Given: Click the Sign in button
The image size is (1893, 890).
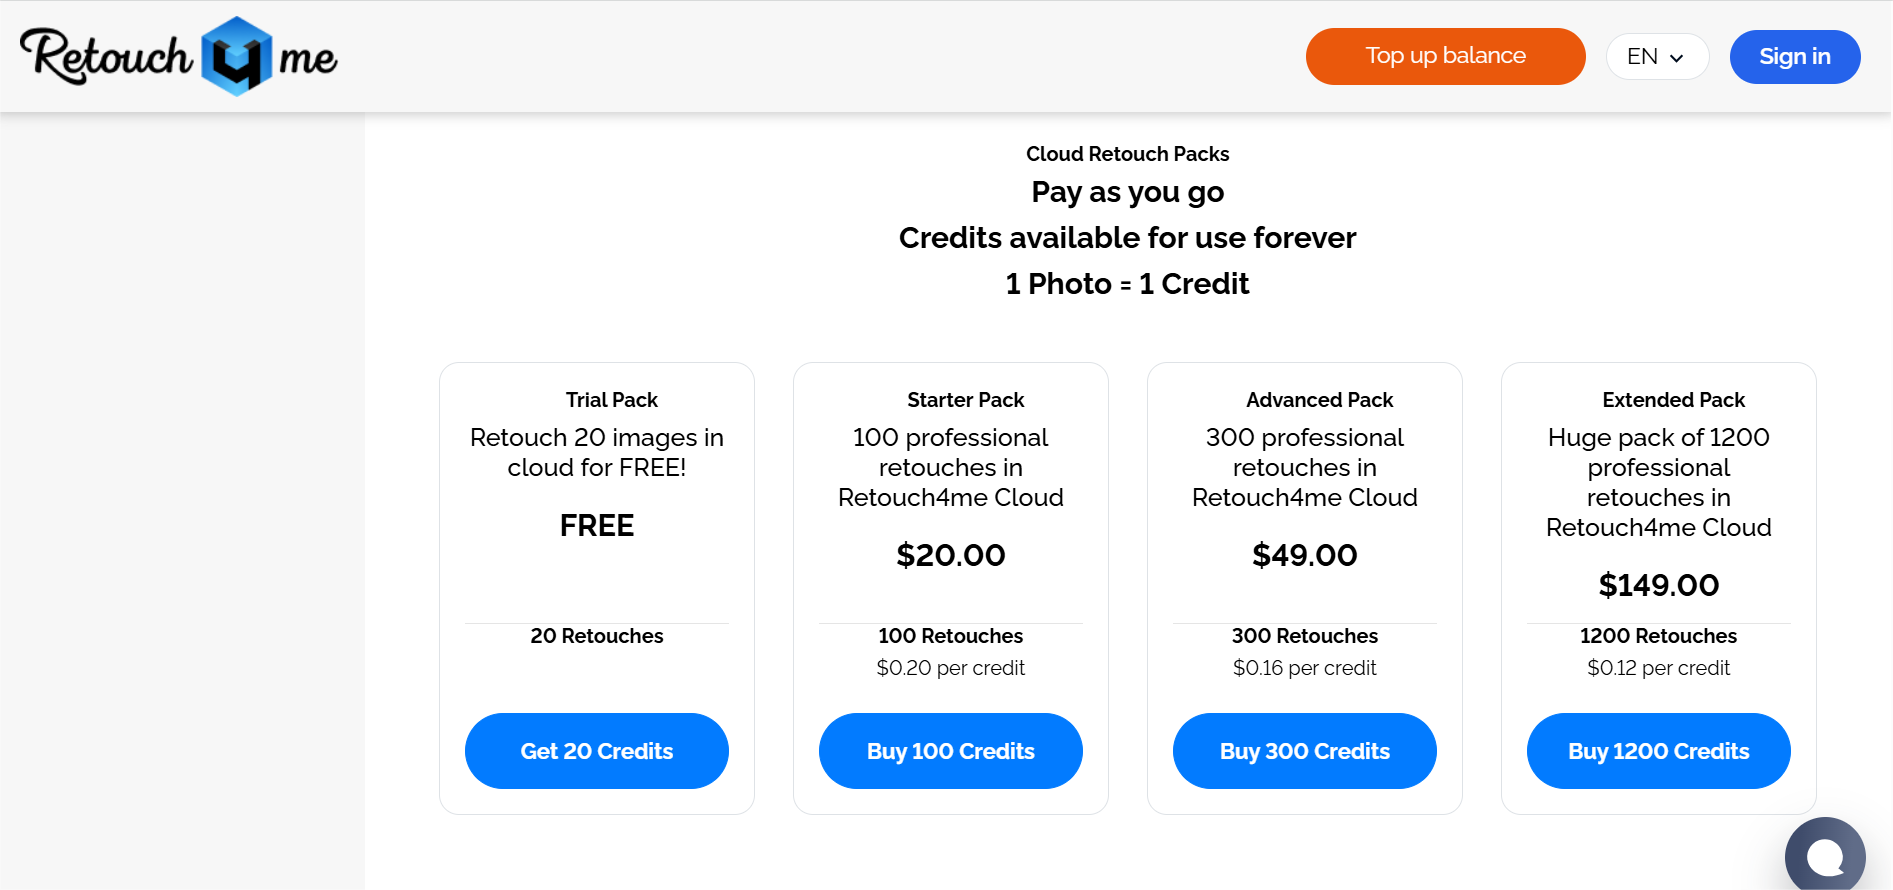Looking at the screenshot, I should point(1794,57).
